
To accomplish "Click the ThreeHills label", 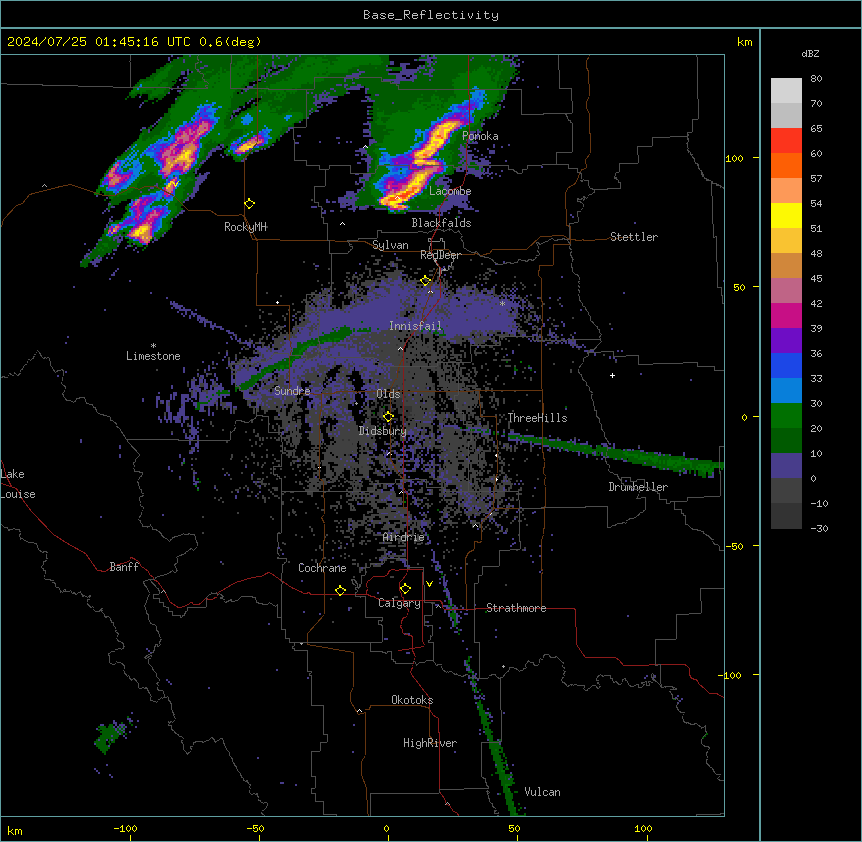I will [x=537, y=418].
